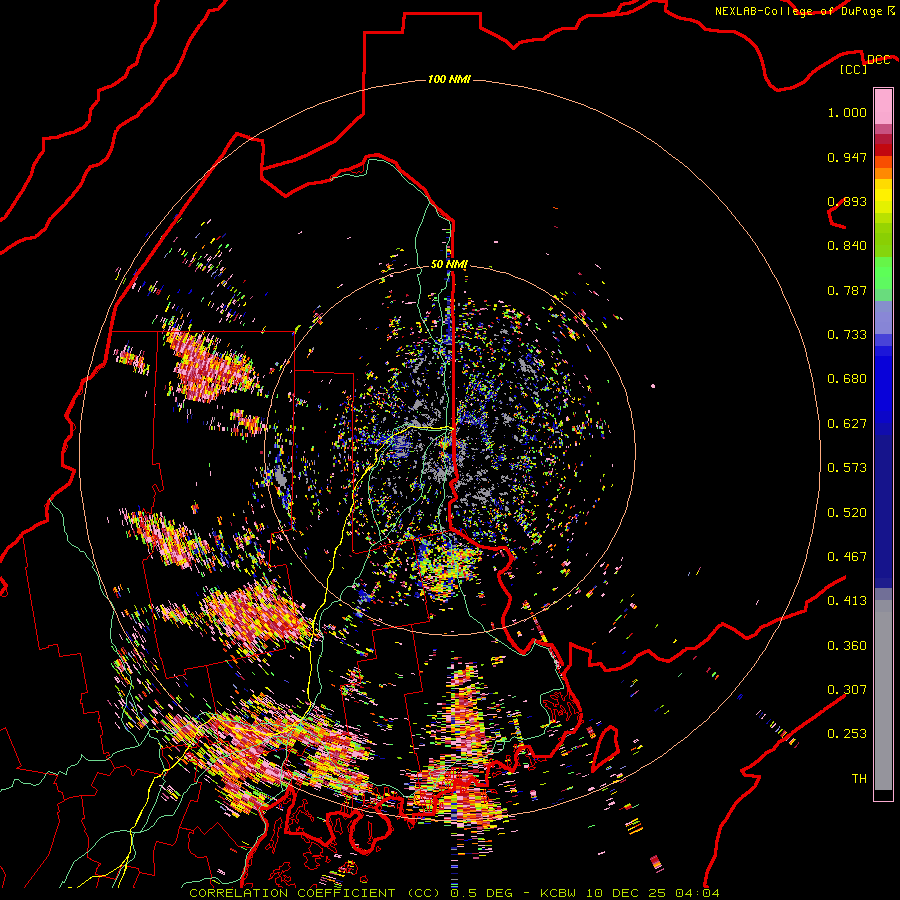
Task: Click the KCBW station identifier in caption
Action: [558, 893]
